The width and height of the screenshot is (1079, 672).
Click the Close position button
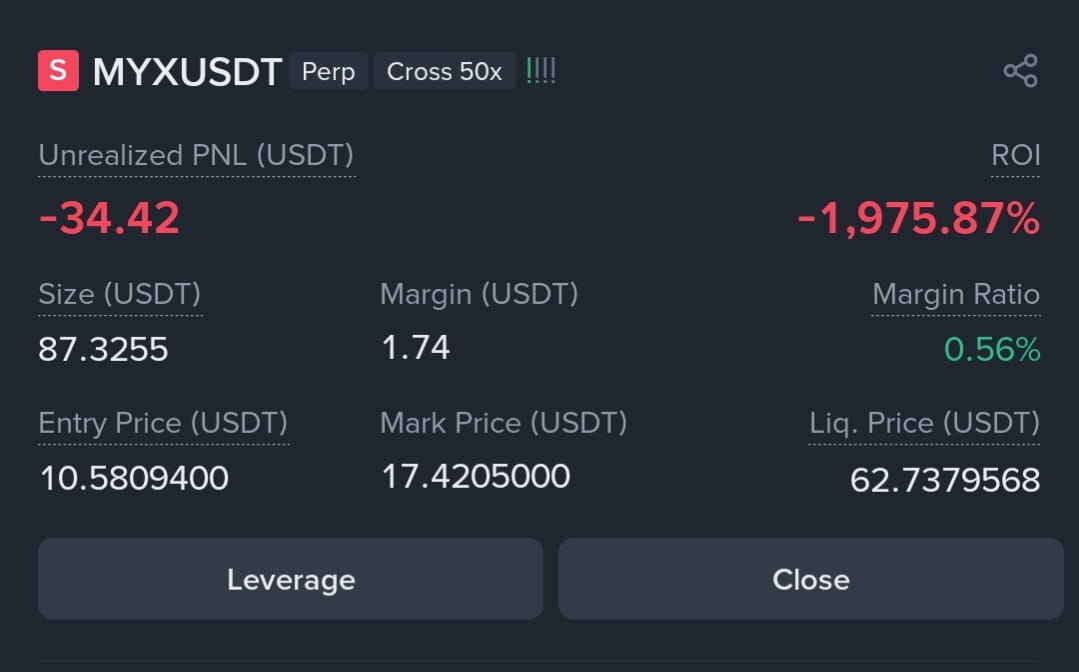coord(811,579)
